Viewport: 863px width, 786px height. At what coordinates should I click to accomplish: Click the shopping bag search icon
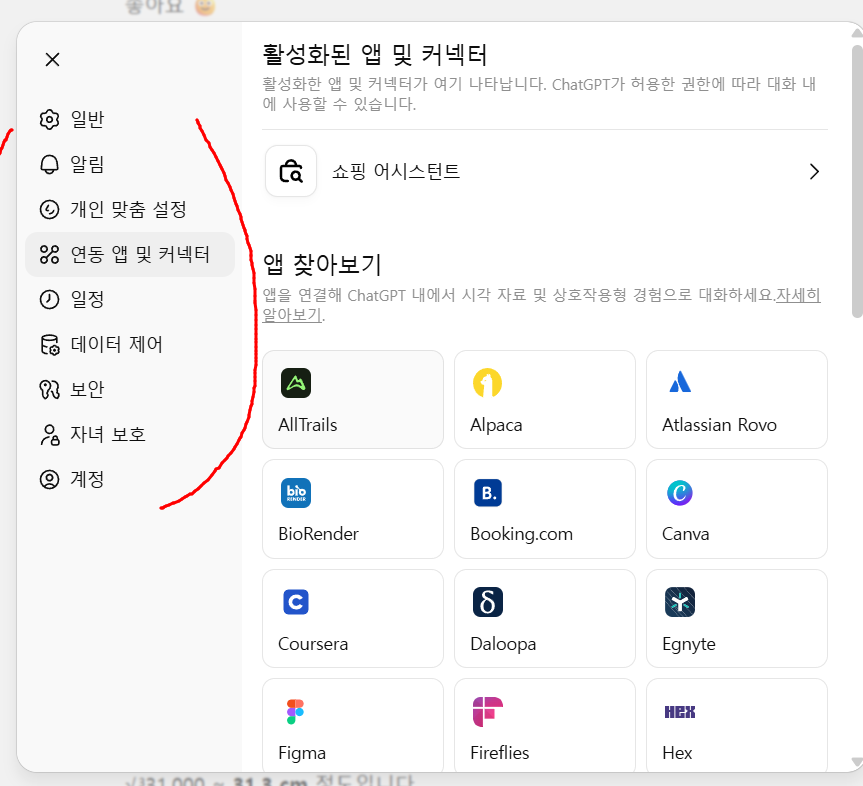pos(291,171)
